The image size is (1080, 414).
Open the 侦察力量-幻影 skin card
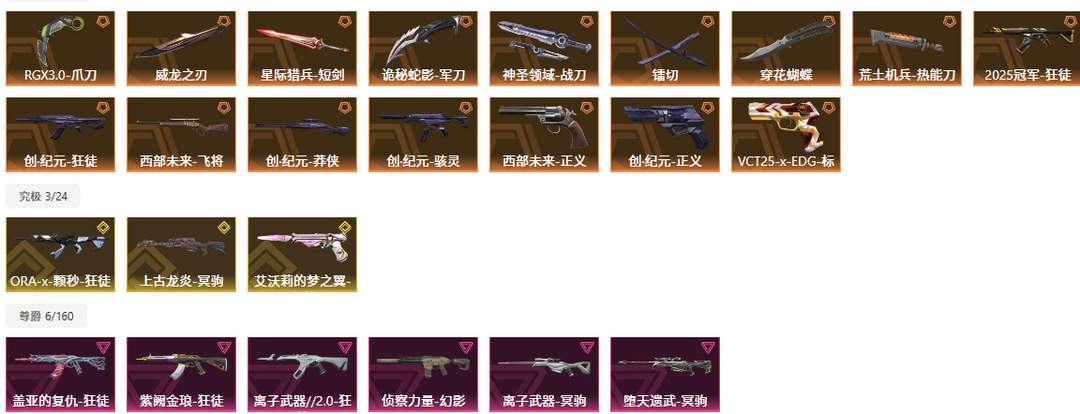pos(424,374)
